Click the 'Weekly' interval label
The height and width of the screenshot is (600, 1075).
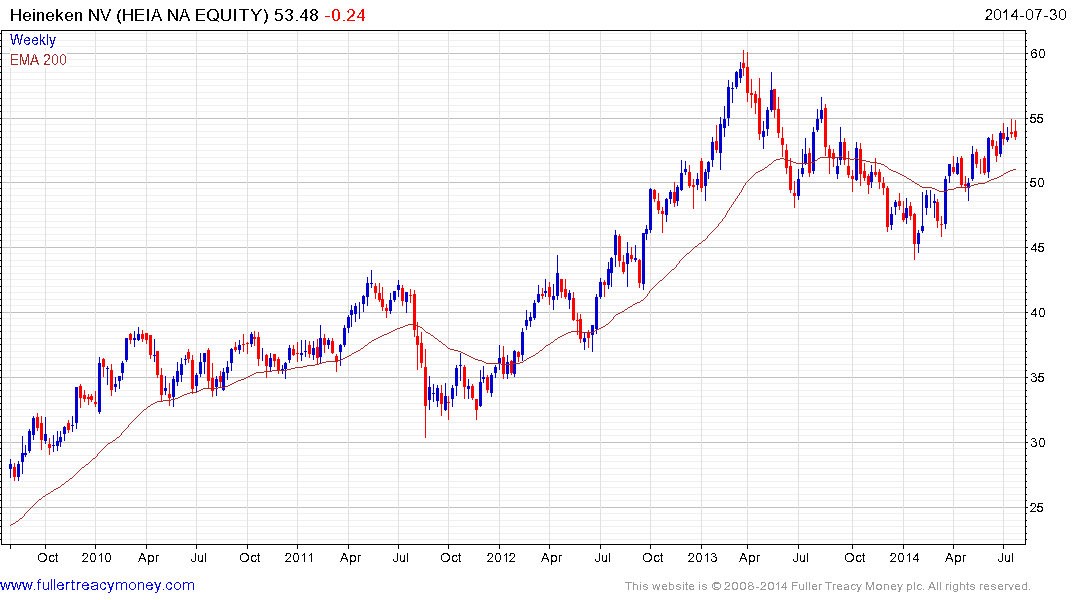[x=33, y=40]
